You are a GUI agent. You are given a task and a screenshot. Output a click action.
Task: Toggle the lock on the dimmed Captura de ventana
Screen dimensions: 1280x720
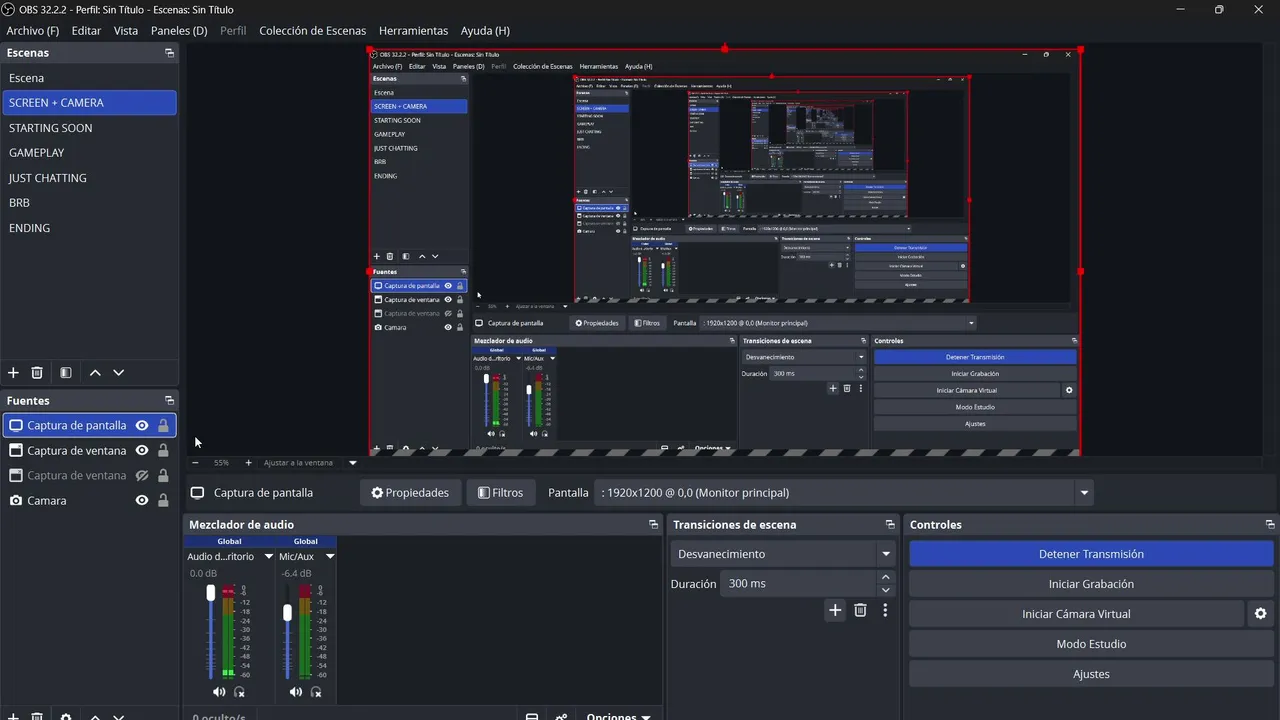coord(163,476)
